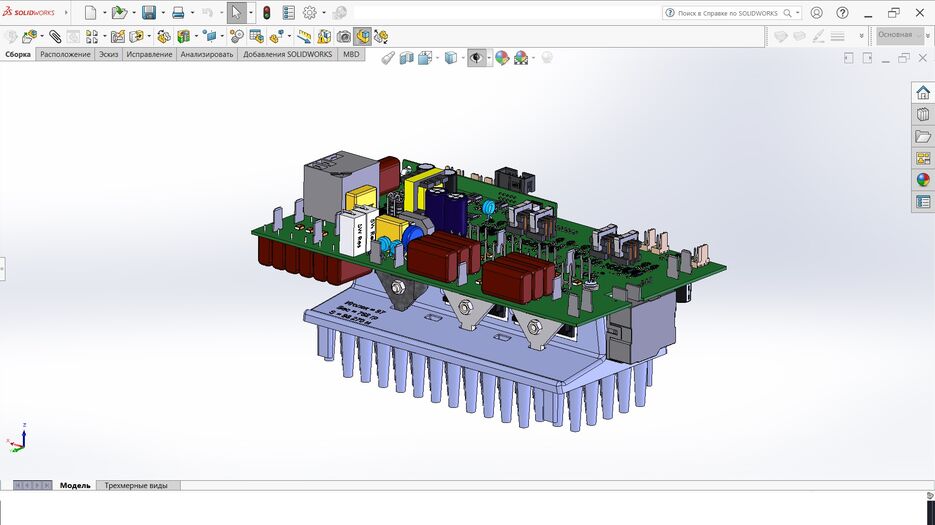Click the Save diskette icon
Screen dimensions: 935x525
[148, 13]
